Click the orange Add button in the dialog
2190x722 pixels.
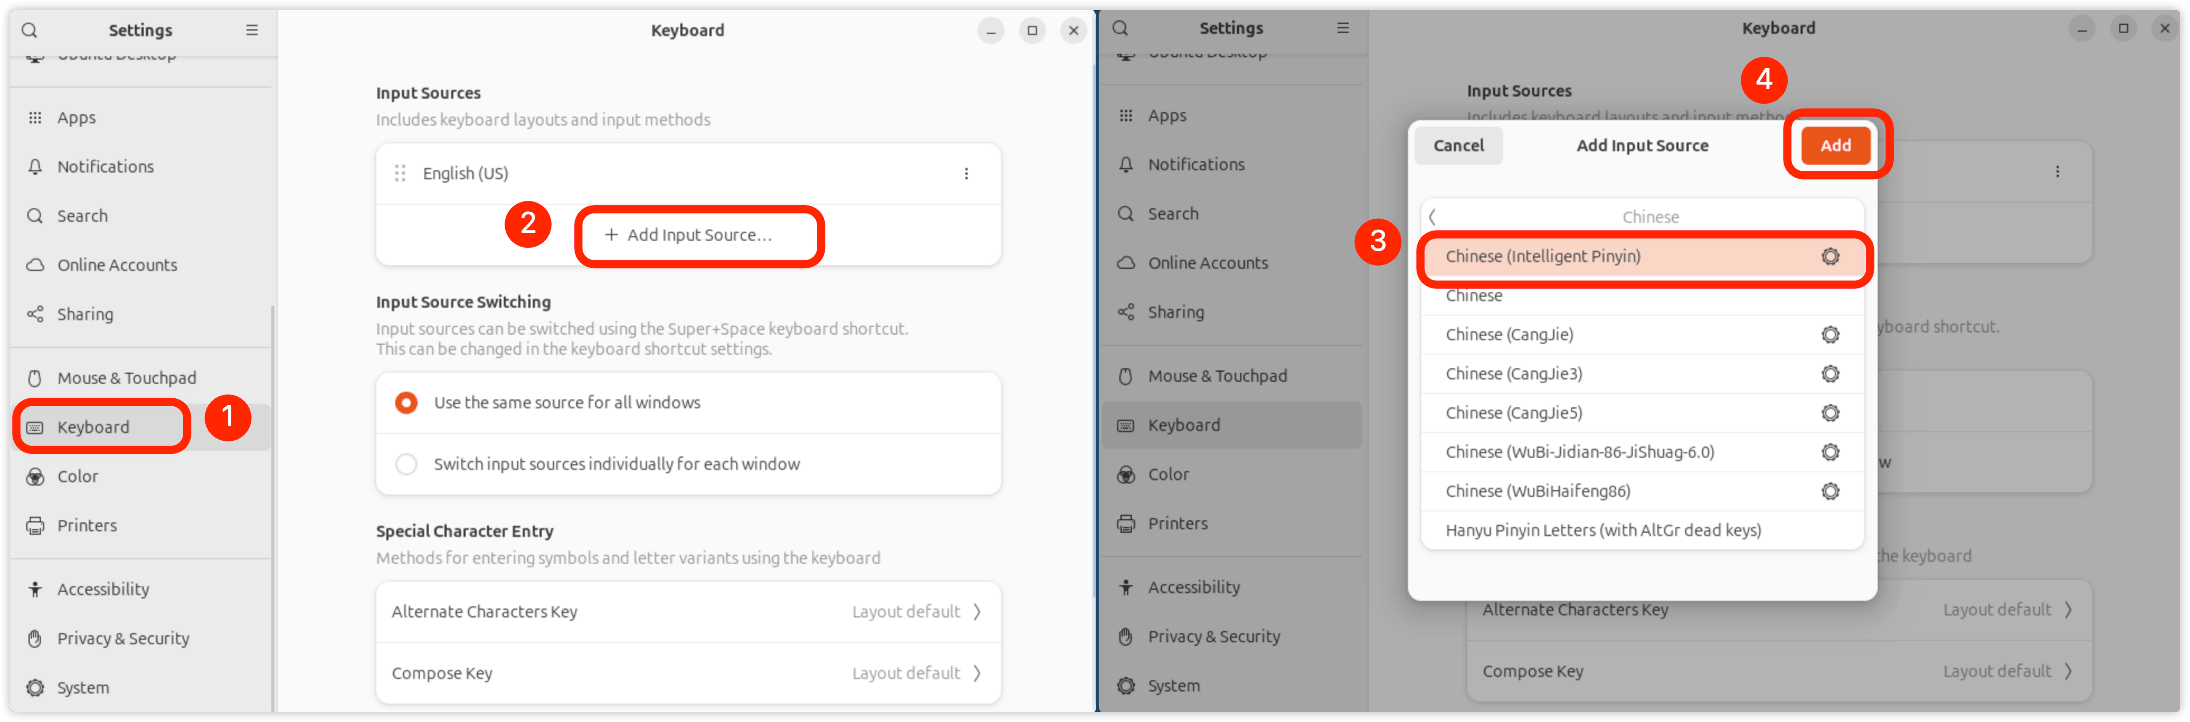pos(1835,145)
